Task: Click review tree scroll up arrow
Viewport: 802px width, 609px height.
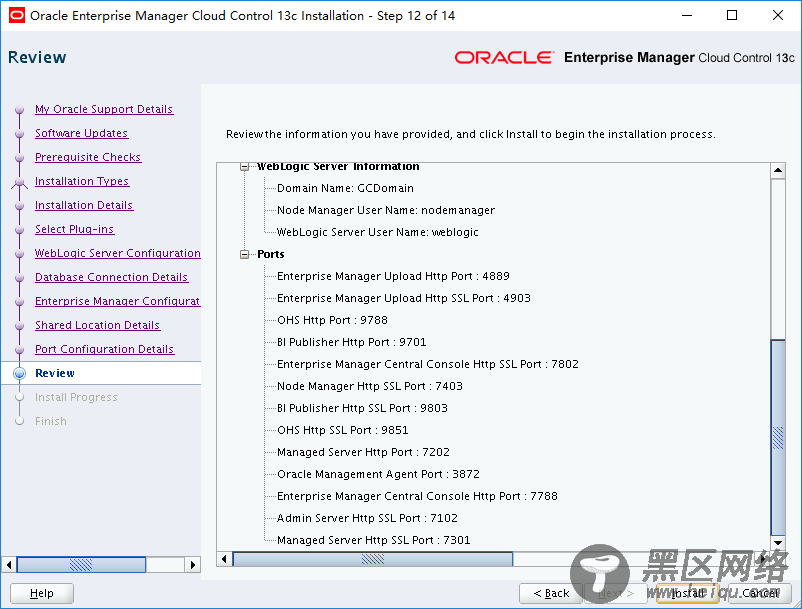Action: point(778,170)
